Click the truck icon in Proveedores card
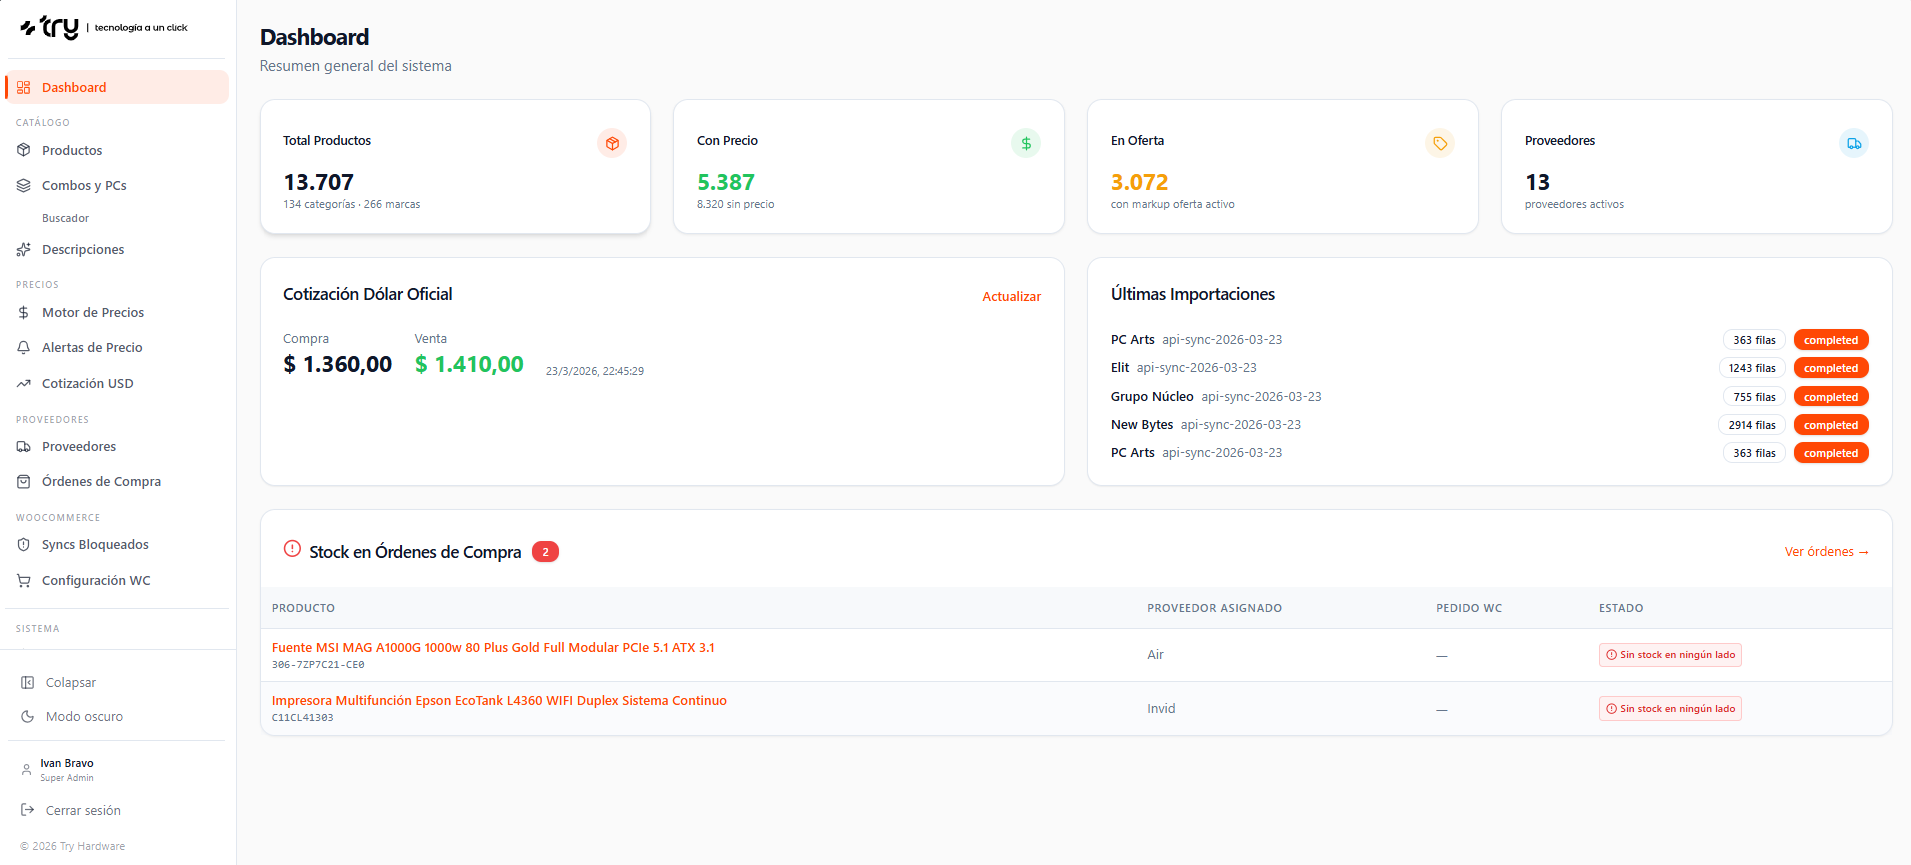 (x=1853, y=143)
